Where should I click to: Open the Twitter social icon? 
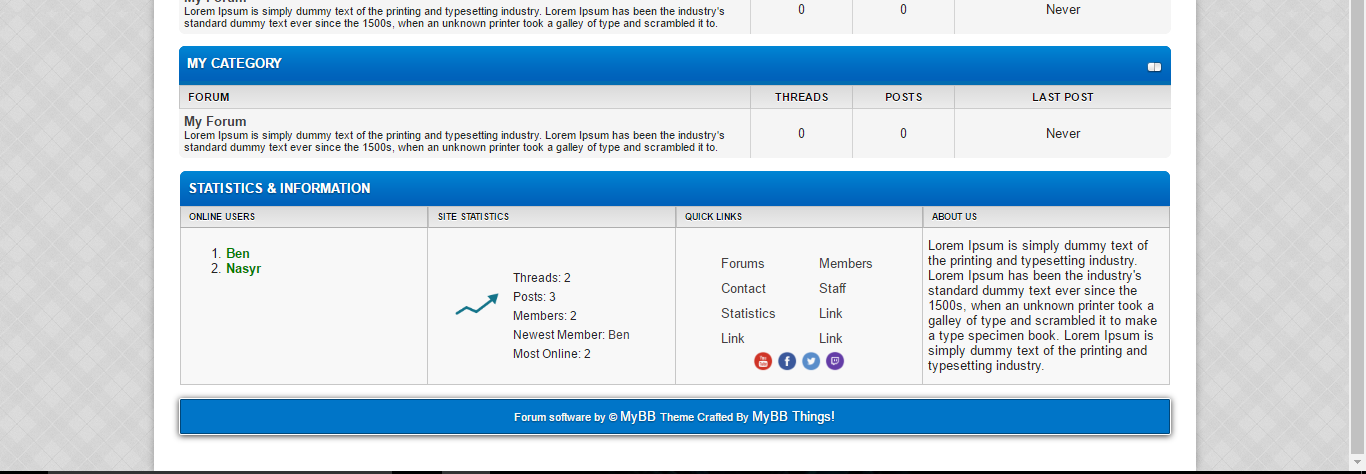point(811,361)
